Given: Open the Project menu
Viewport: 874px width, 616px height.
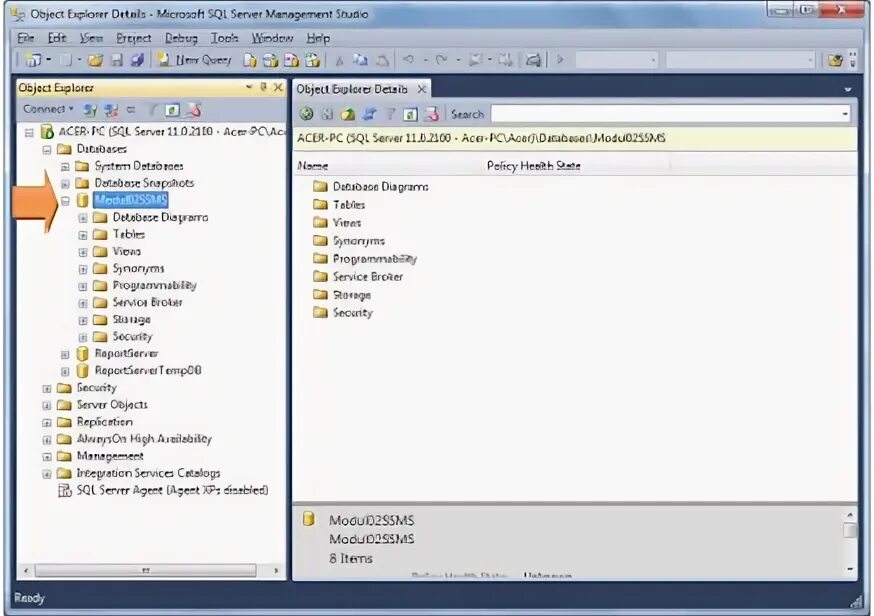Looking at the screenshot, I should (134, 38).
